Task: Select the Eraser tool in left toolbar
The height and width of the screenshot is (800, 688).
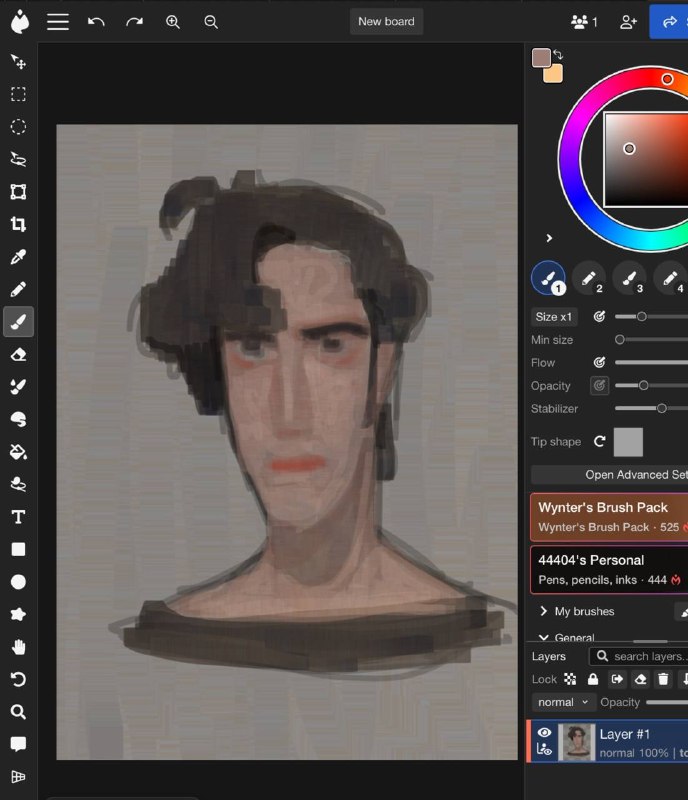Action: coord(18,354)
